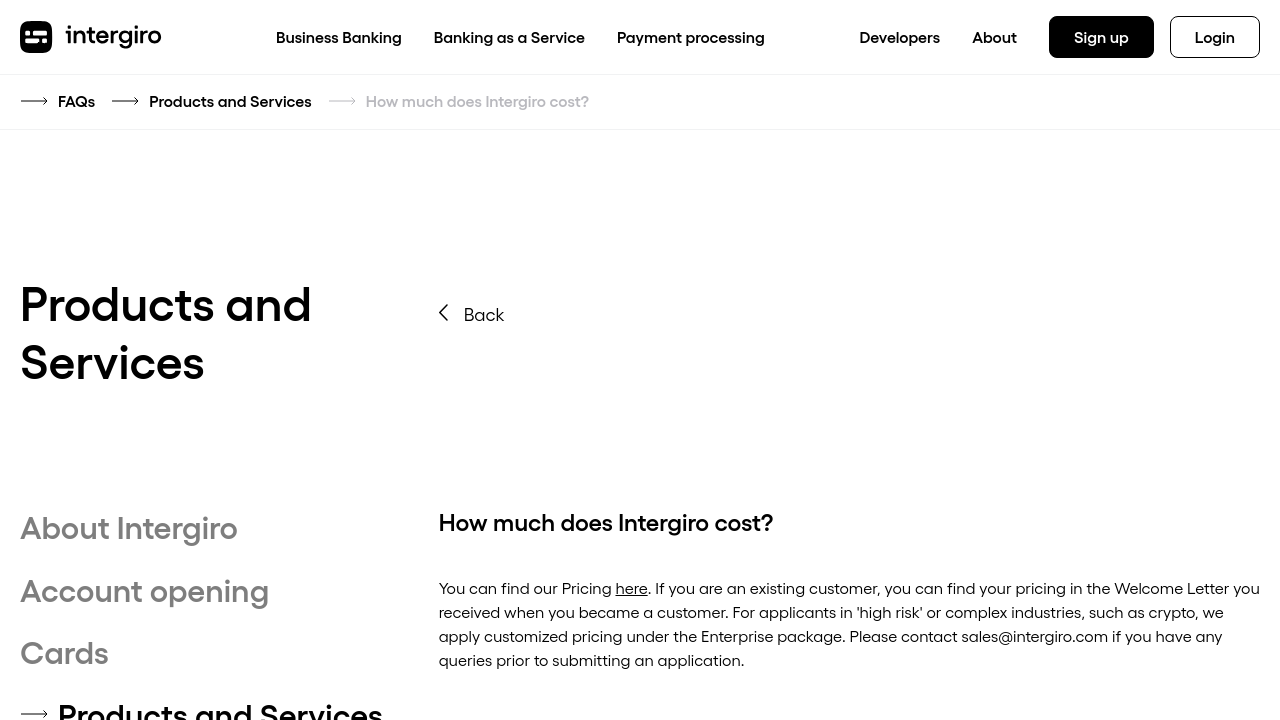Click the 'here' pricing link

click(x=631, y=588)
